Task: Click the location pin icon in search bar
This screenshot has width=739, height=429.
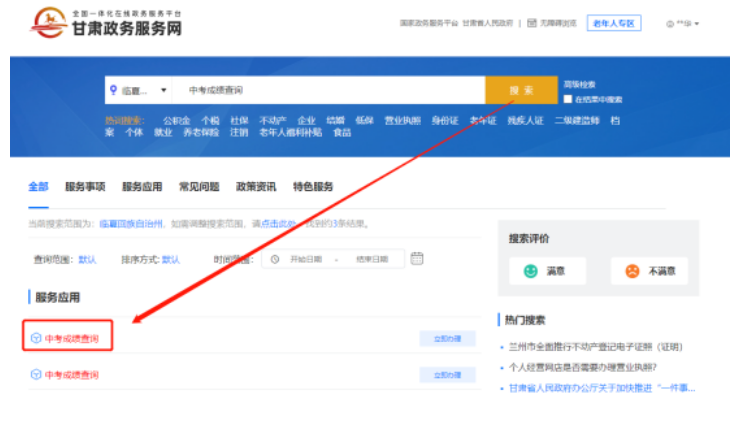Action: 113,90
